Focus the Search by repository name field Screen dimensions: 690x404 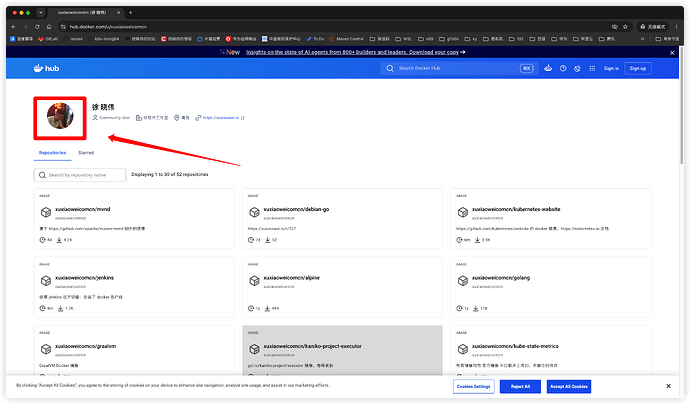(x=80, y=175)
